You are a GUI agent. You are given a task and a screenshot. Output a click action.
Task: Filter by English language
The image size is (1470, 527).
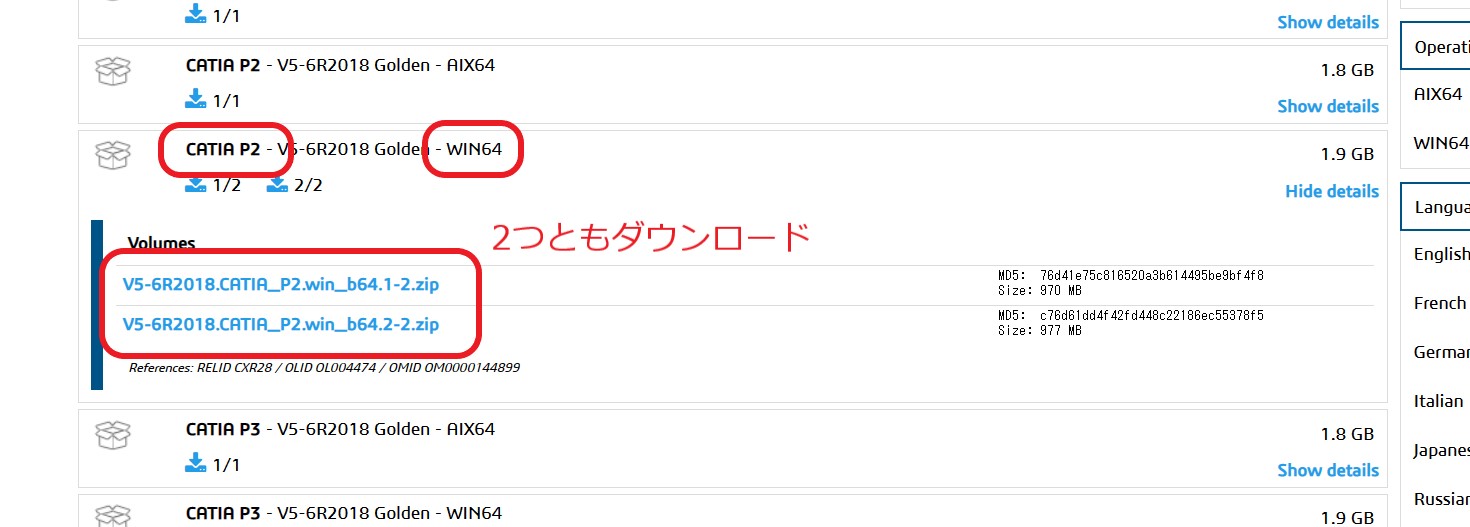[1441, 254]
